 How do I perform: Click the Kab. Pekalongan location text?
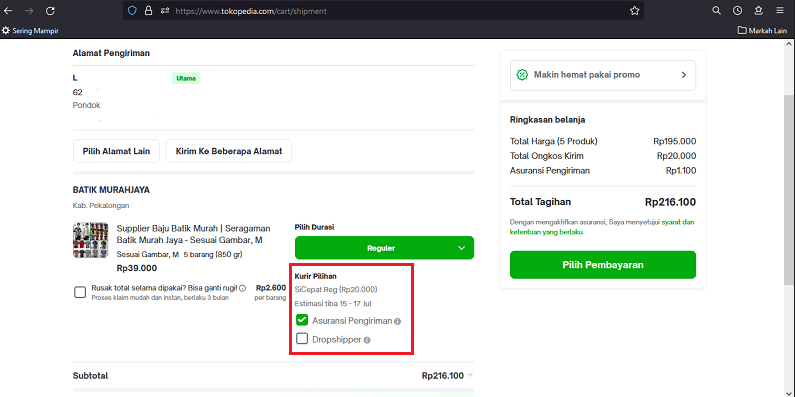point(101,205)
